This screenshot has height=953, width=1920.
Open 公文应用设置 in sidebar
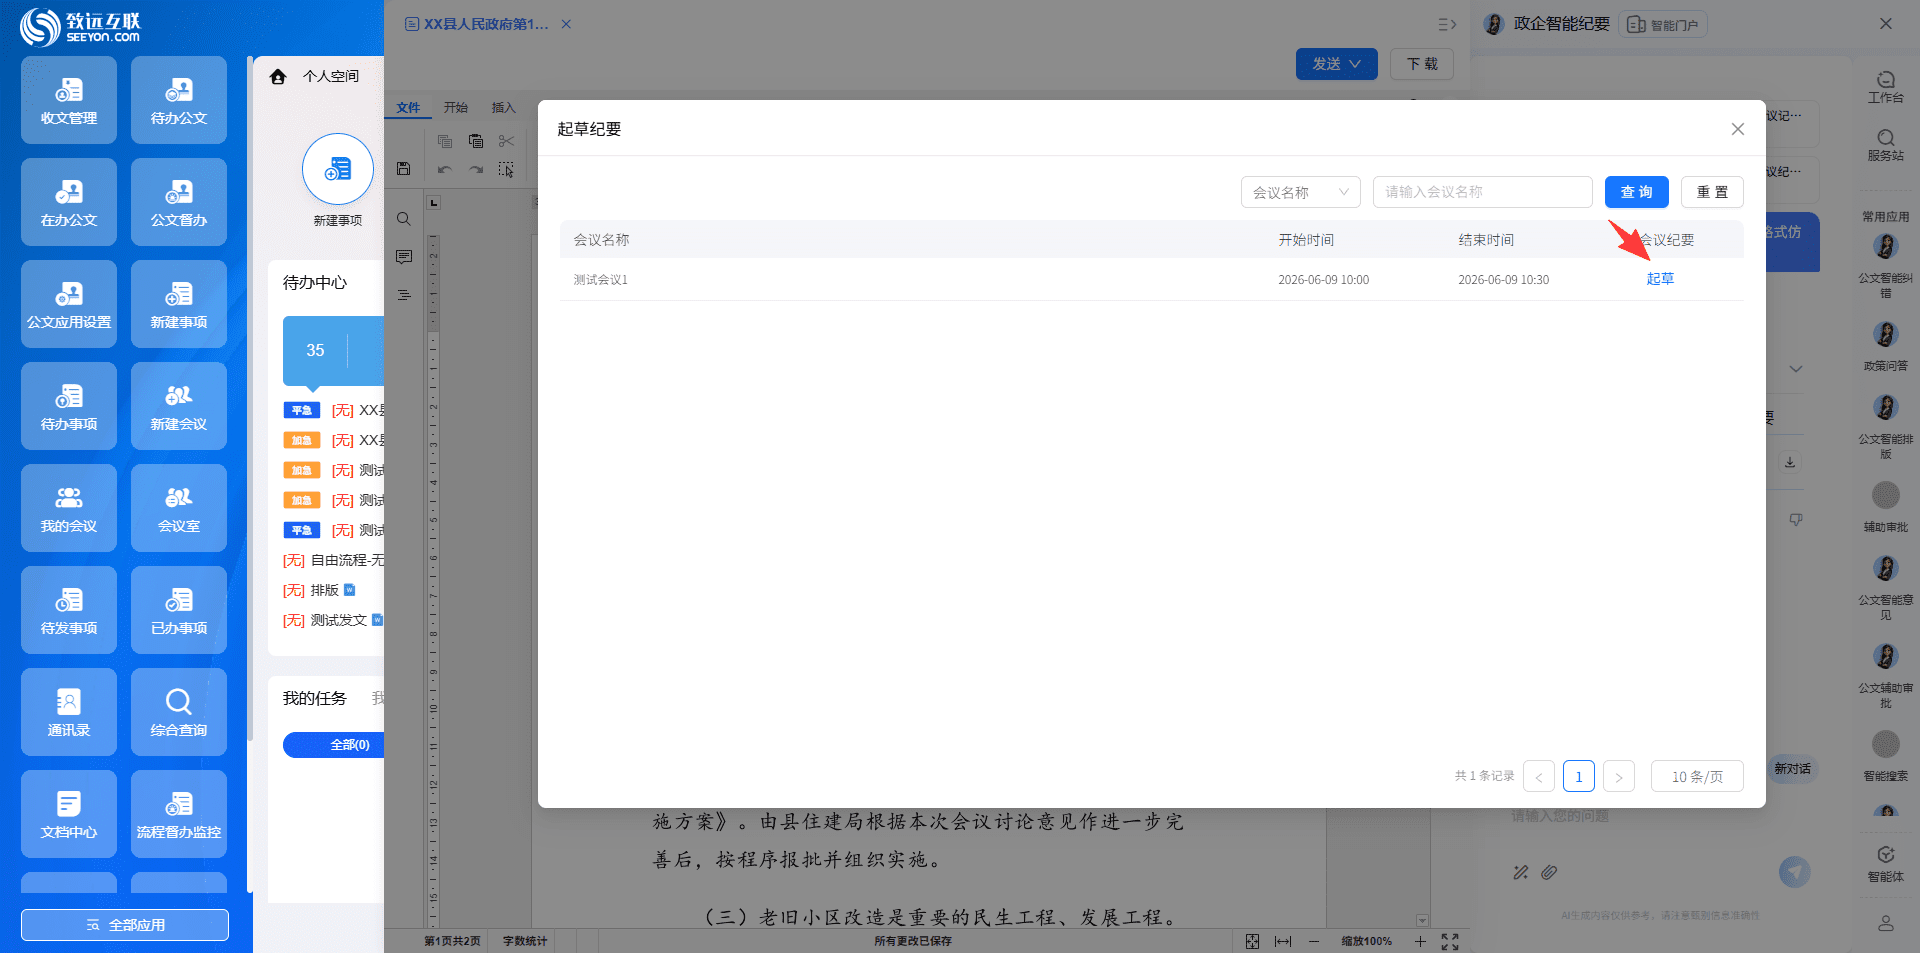[x=69, y=304]
